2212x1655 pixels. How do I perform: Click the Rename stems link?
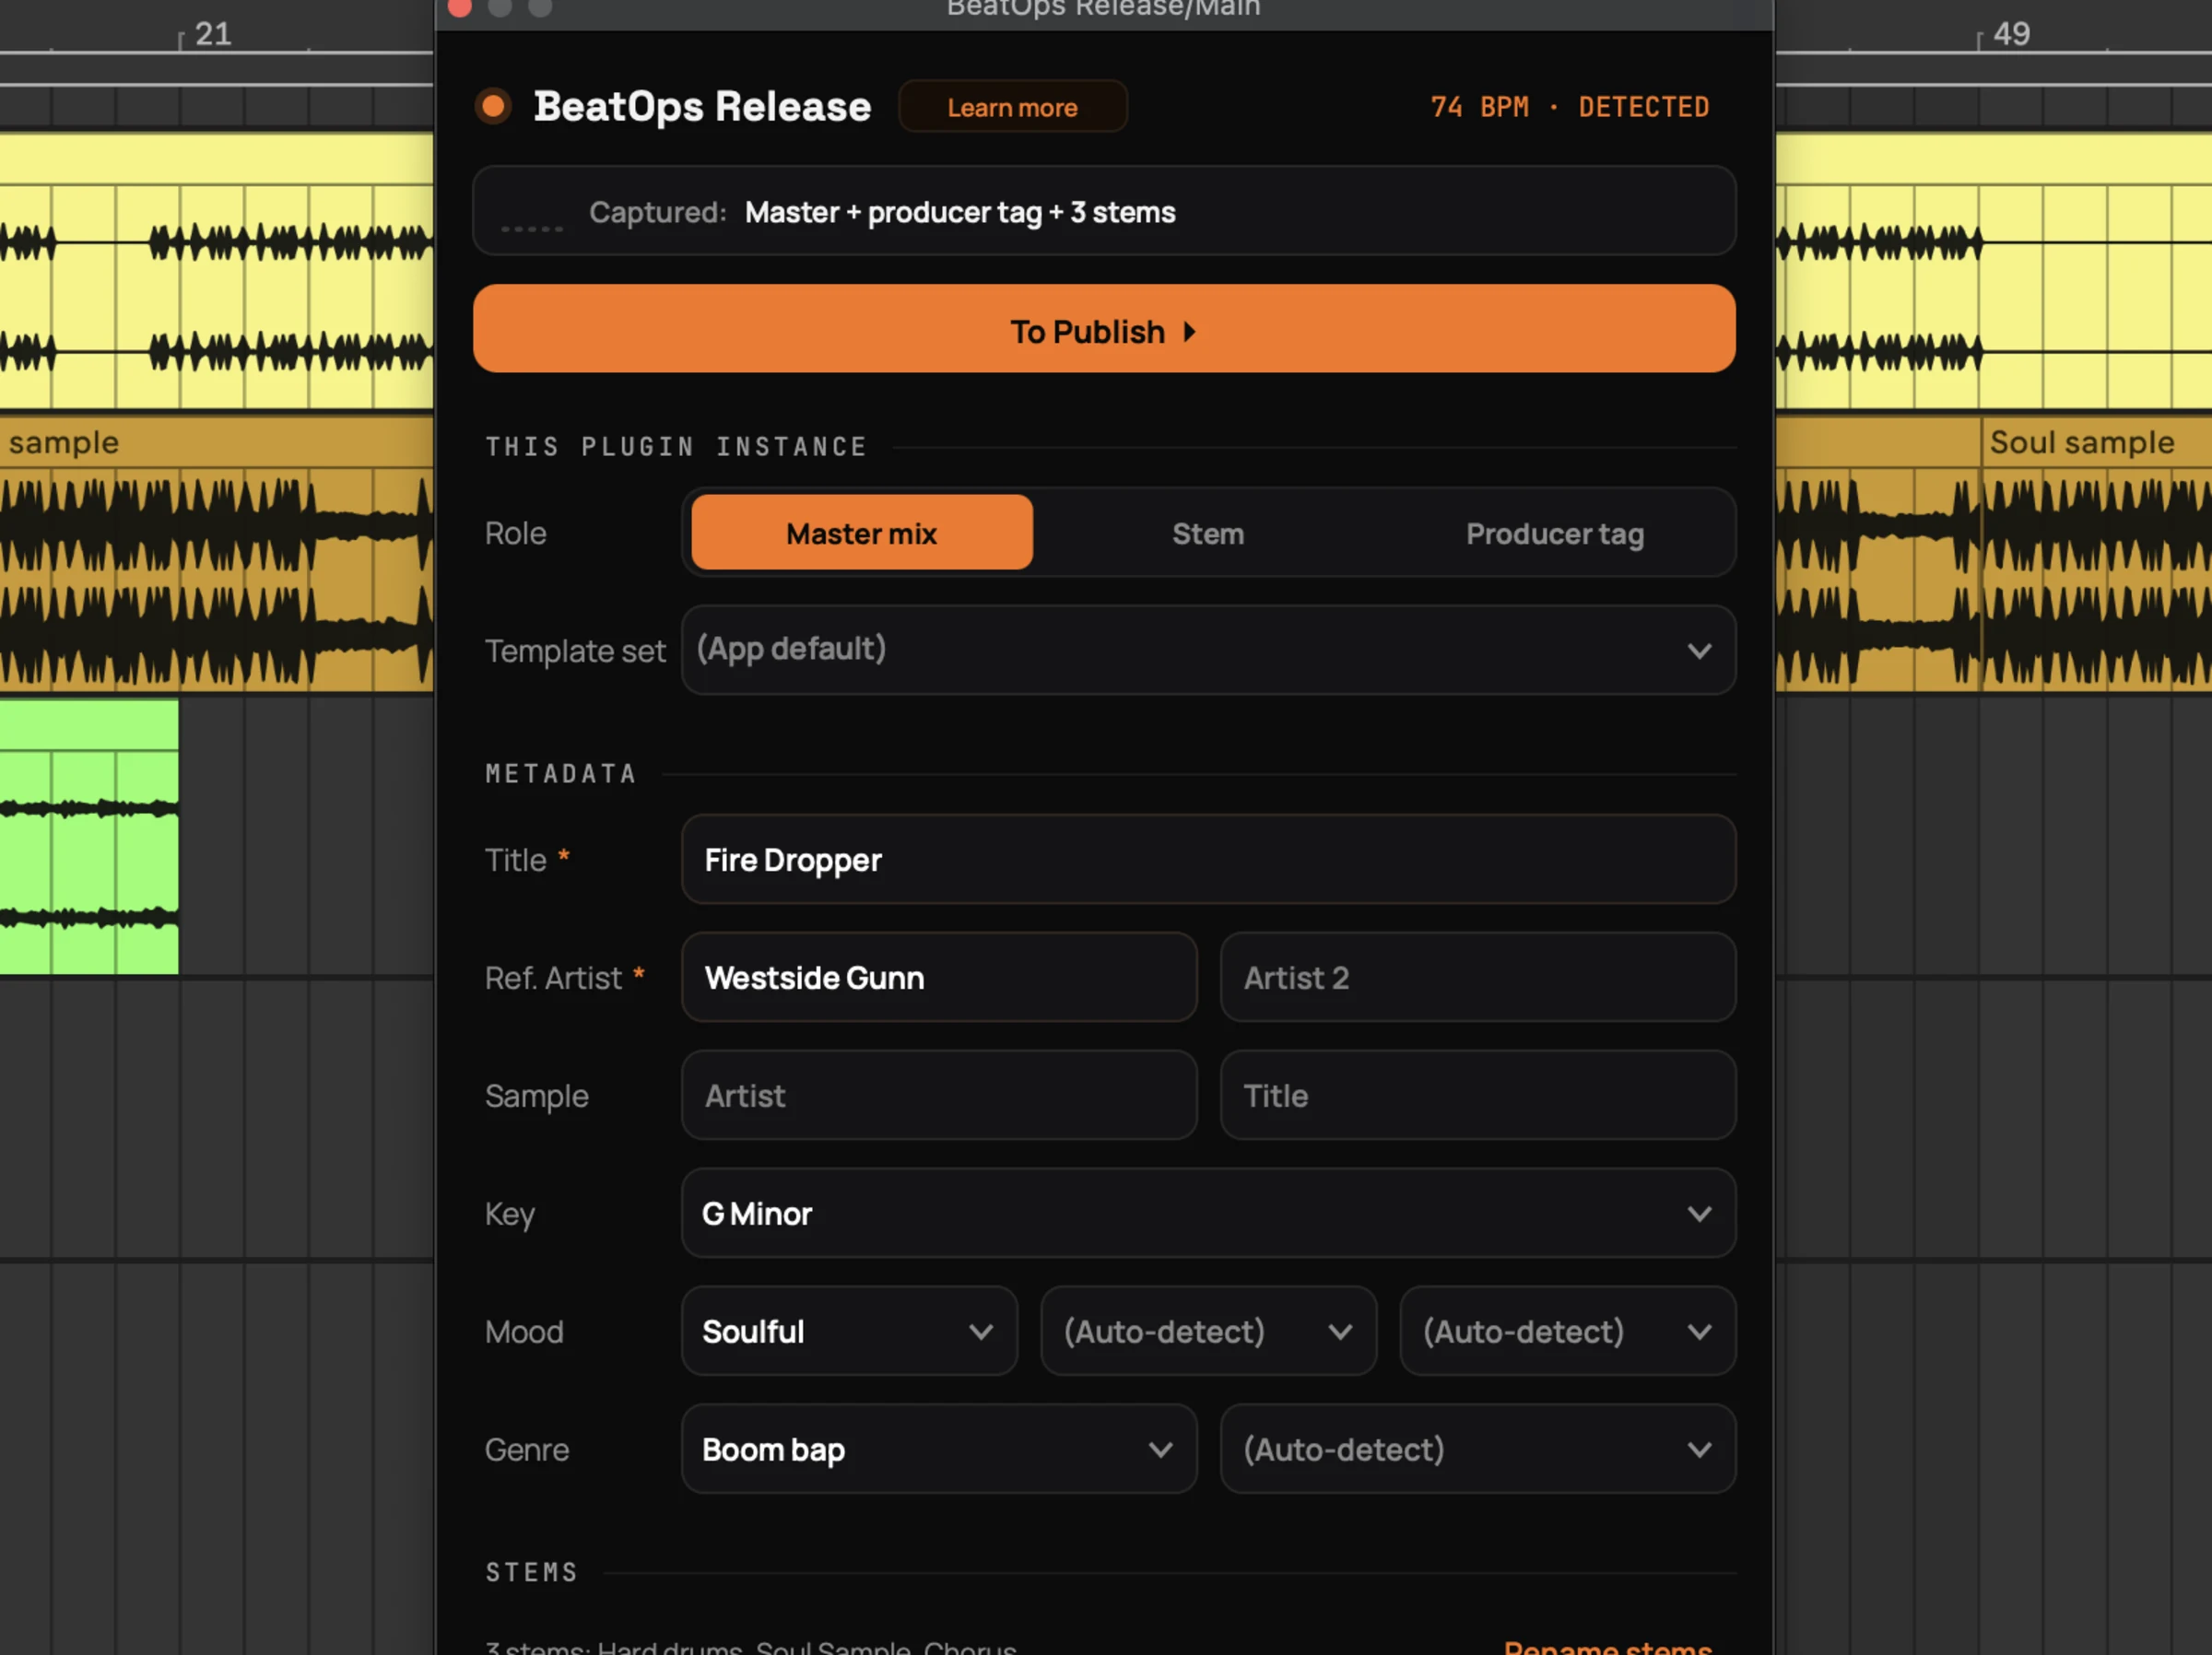1607,1646
